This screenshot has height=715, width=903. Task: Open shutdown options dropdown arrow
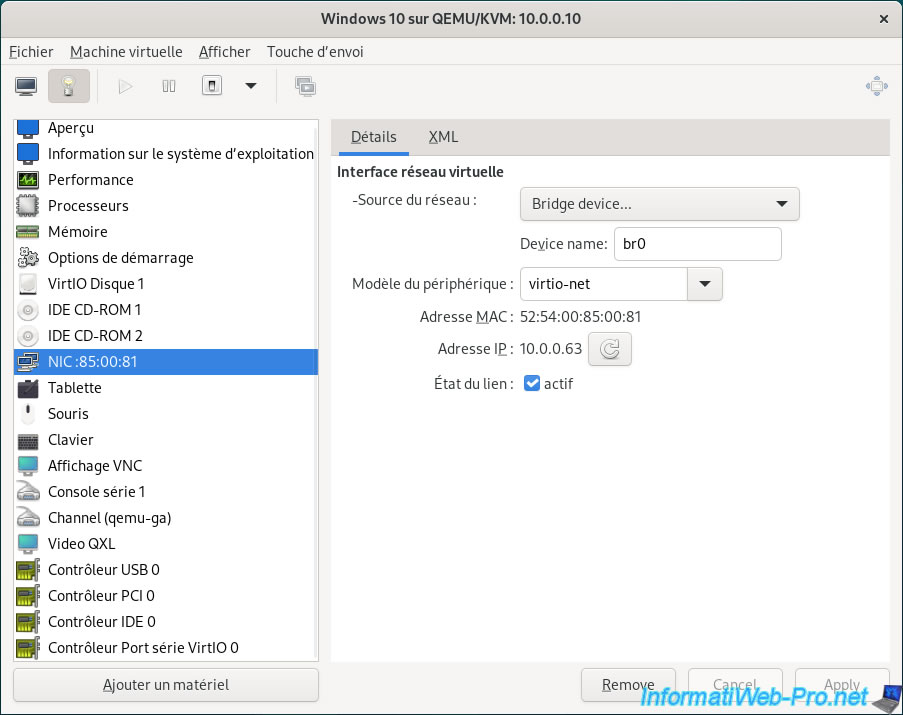(x=251, y=86)
